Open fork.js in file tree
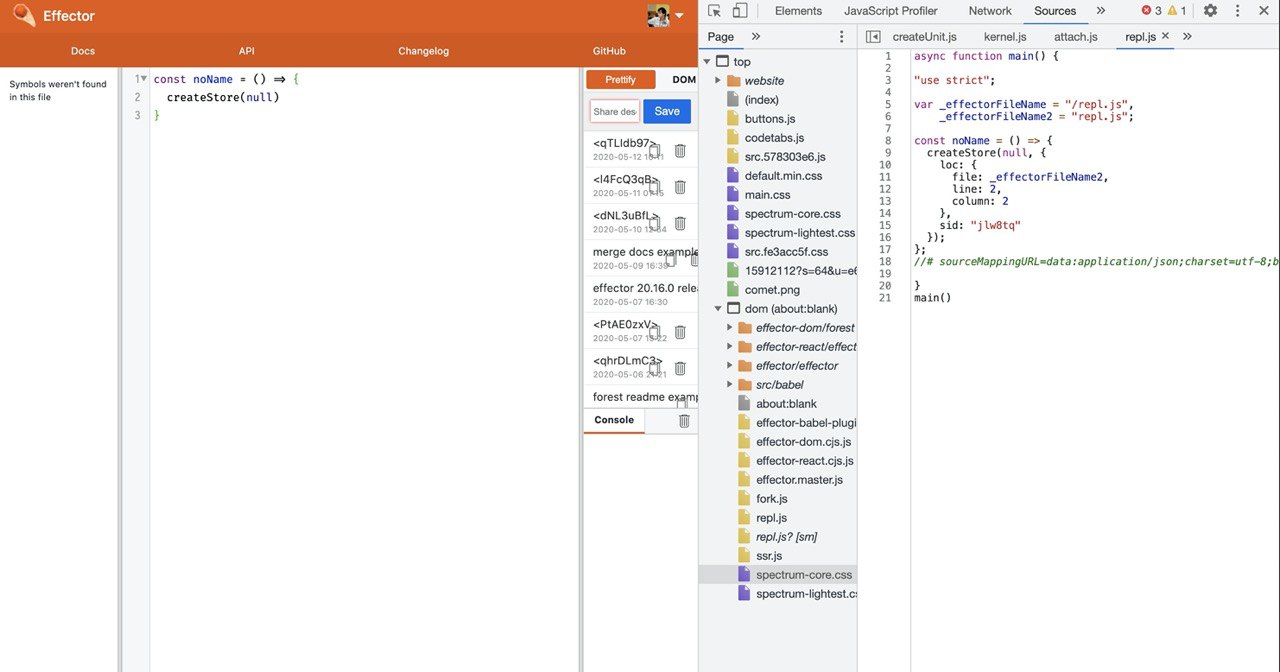The width and height of the screenshot is (1280, 672). pyautogui.click(x=771, y=499)
